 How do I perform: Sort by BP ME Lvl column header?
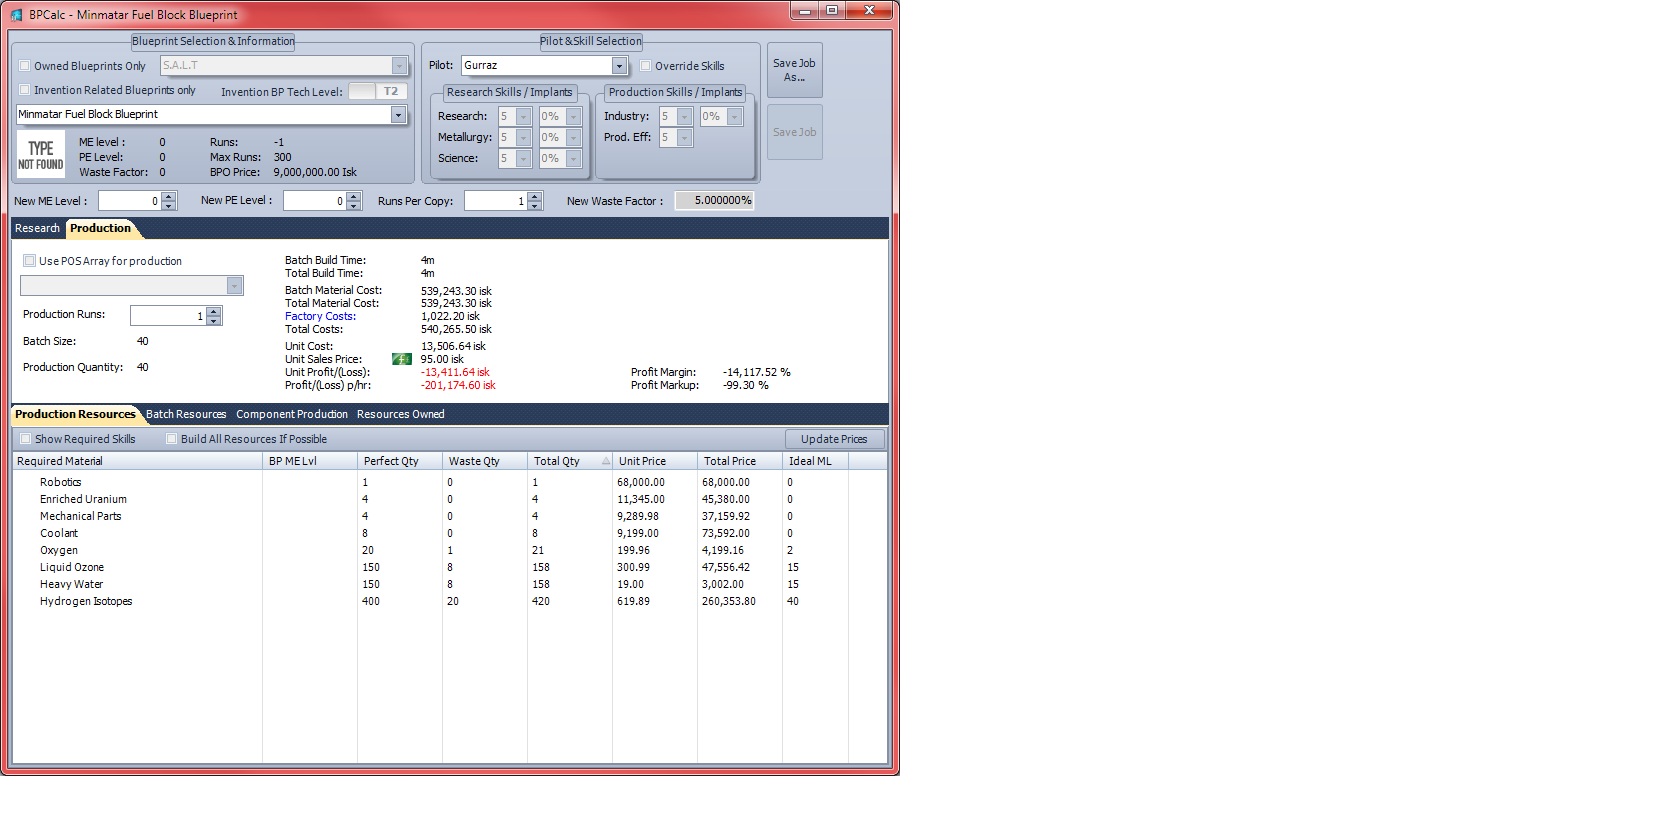pyautogui.click(x=310, y=461)
